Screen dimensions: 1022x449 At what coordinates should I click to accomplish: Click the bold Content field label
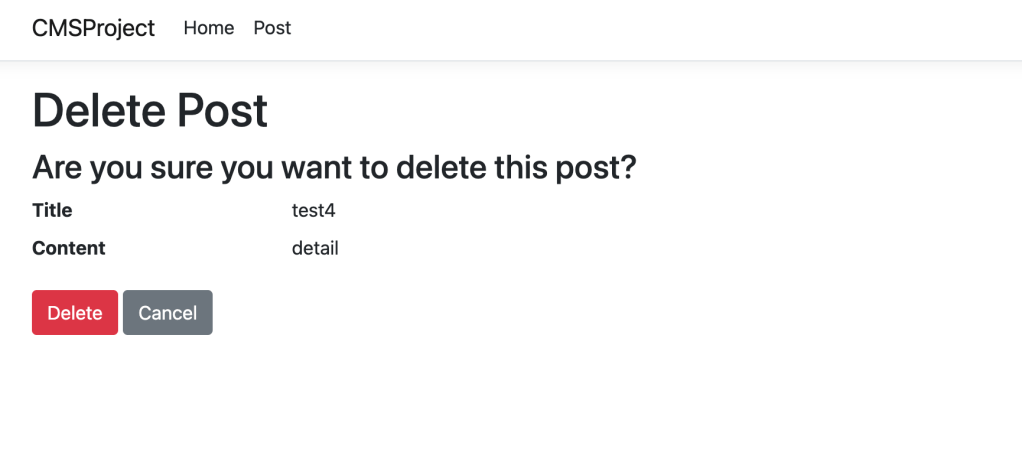click(x=68, y=248)
